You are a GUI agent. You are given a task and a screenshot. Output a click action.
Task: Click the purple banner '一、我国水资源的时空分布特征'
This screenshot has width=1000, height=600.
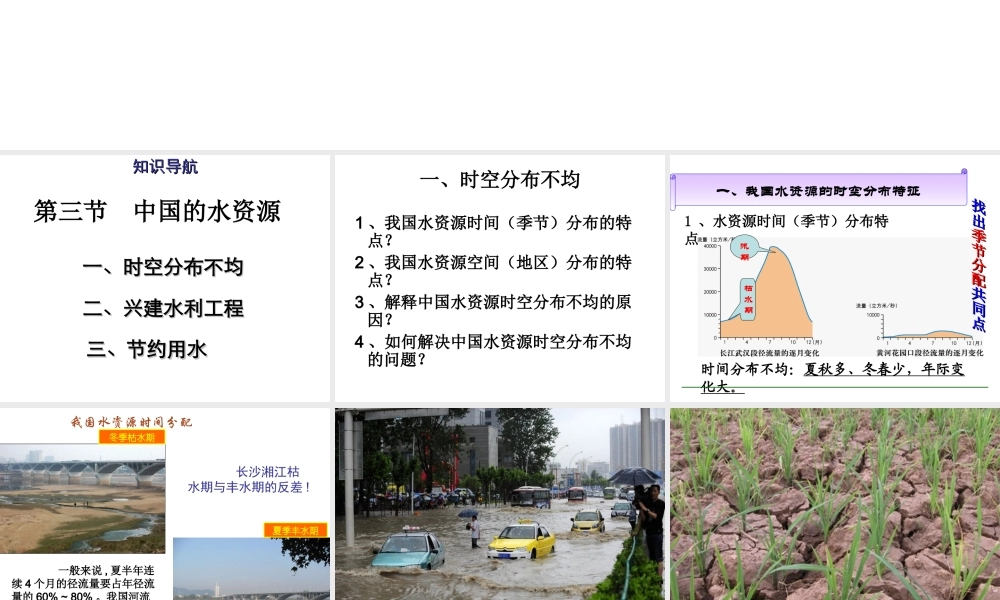(x=819, y=191)
